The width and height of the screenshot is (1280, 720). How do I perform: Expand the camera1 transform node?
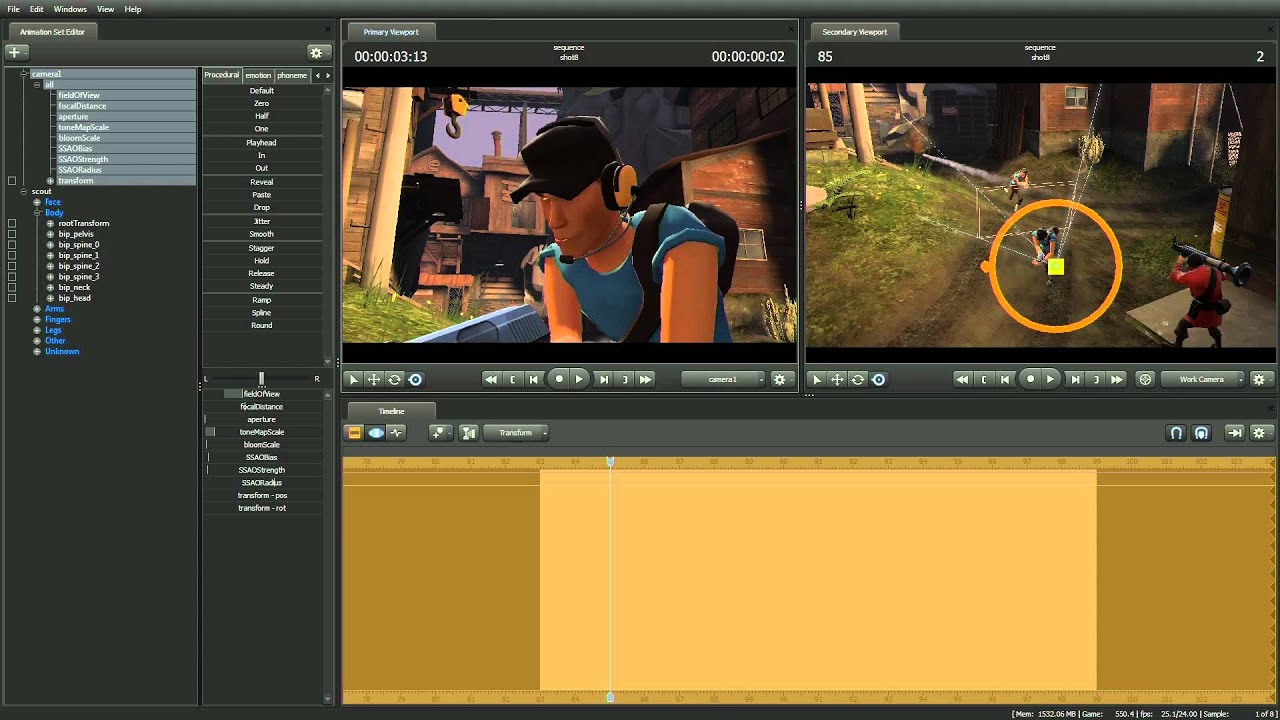[50, 181]
